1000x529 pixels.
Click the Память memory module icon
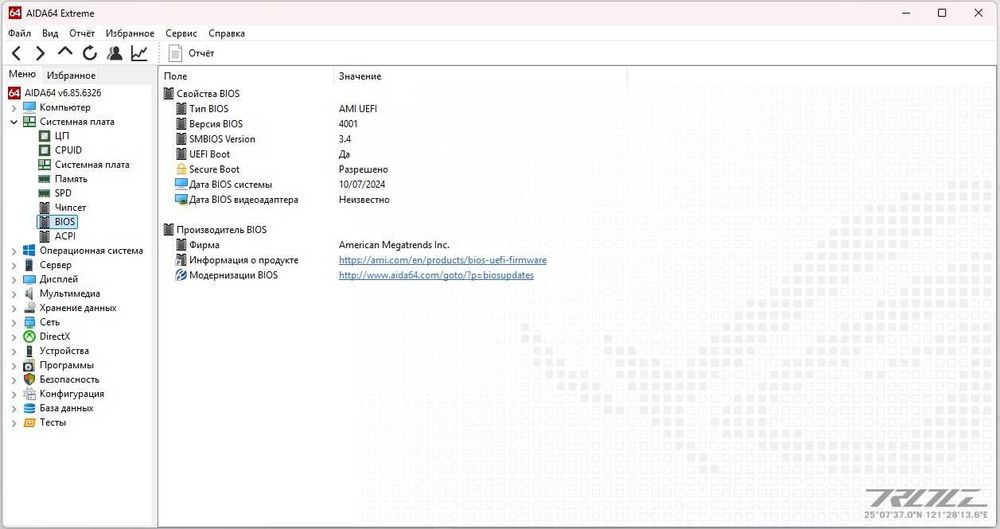[x=44, y=179]
